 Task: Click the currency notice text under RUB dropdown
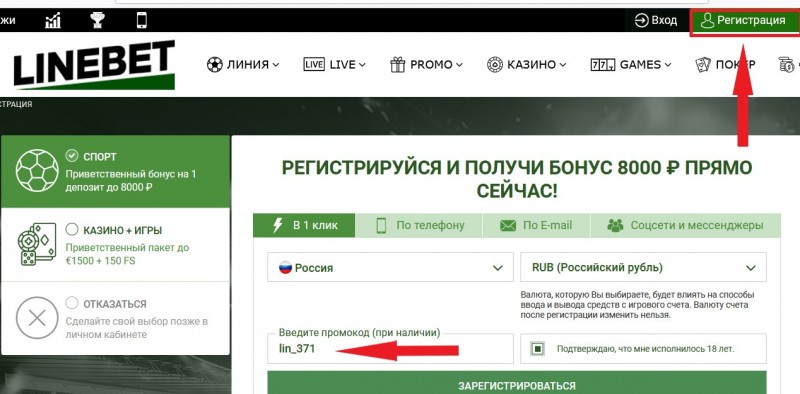638,305
